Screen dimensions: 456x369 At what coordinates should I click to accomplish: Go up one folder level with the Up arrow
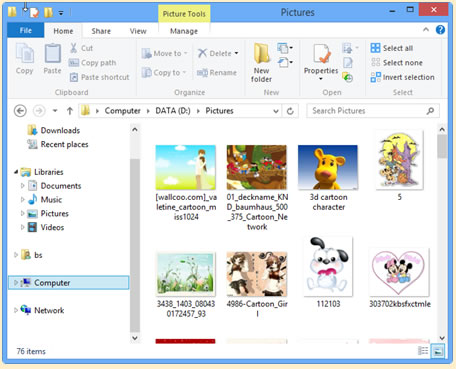pyautogui.click(x=70, y=111)
